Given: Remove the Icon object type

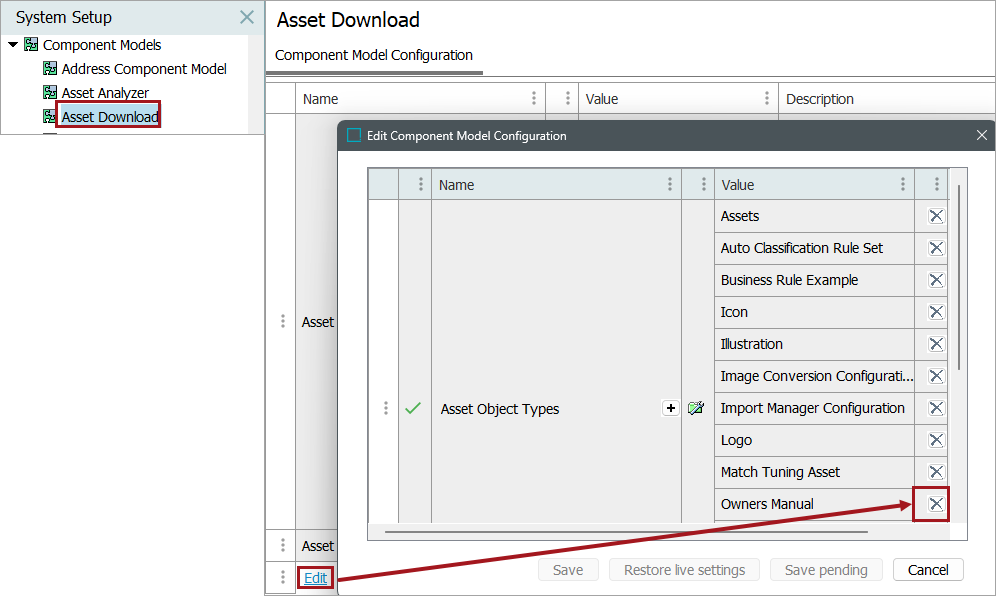Looking at the screenshot, I should click(936, 312).
